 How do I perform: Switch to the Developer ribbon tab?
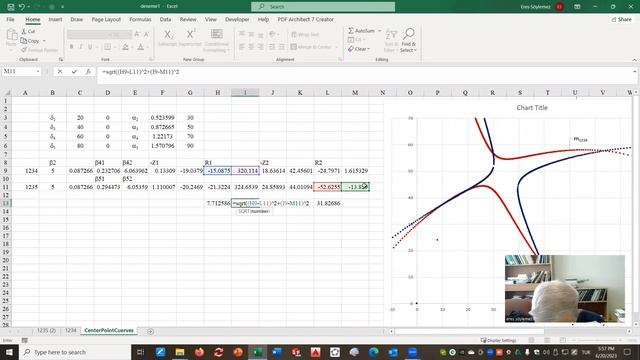tap(237, 19)
